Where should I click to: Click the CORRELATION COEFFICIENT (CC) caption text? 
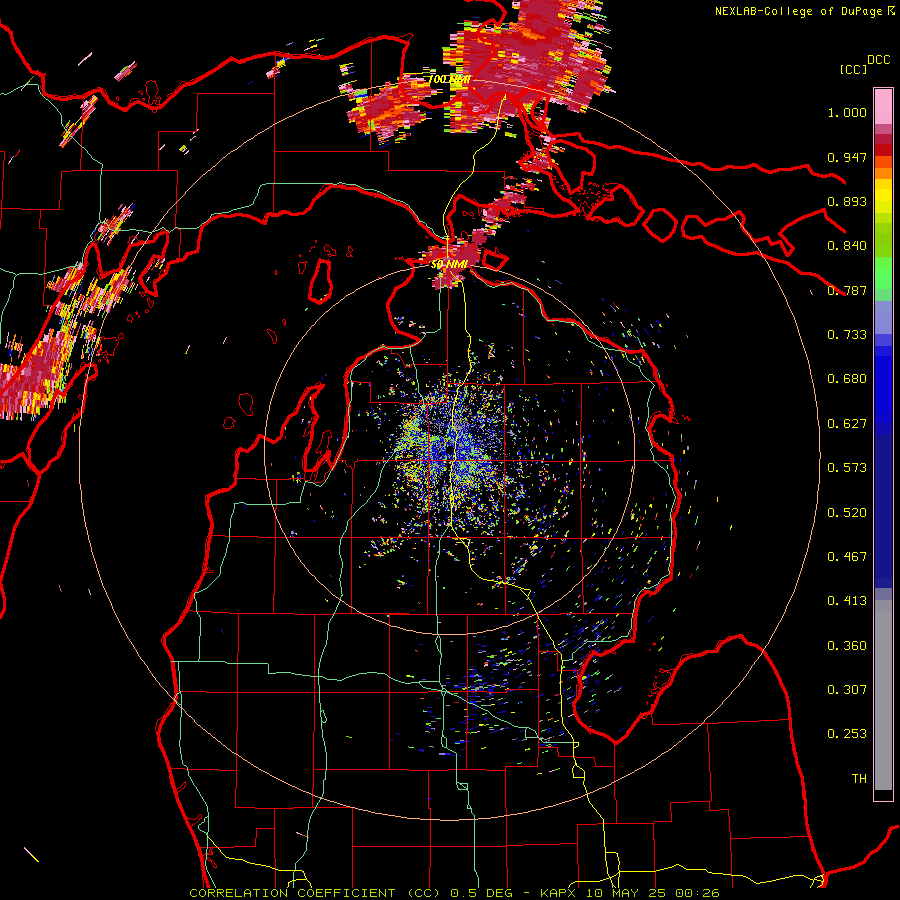point(317,893)
